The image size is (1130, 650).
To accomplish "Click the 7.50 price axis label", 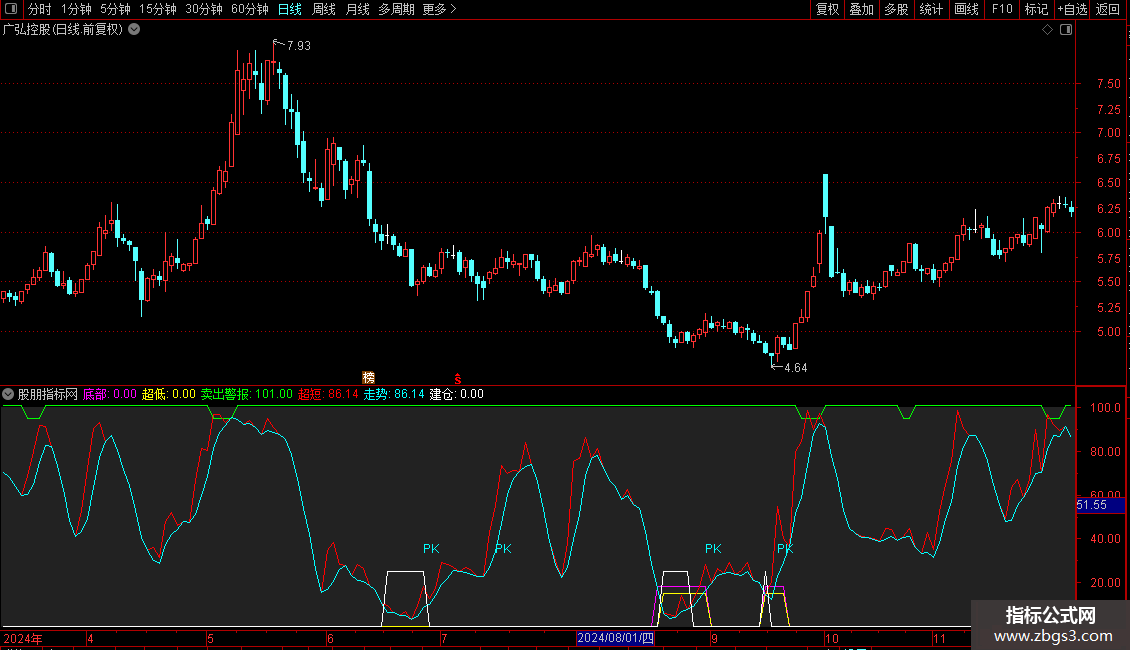I will point(1108,84).
